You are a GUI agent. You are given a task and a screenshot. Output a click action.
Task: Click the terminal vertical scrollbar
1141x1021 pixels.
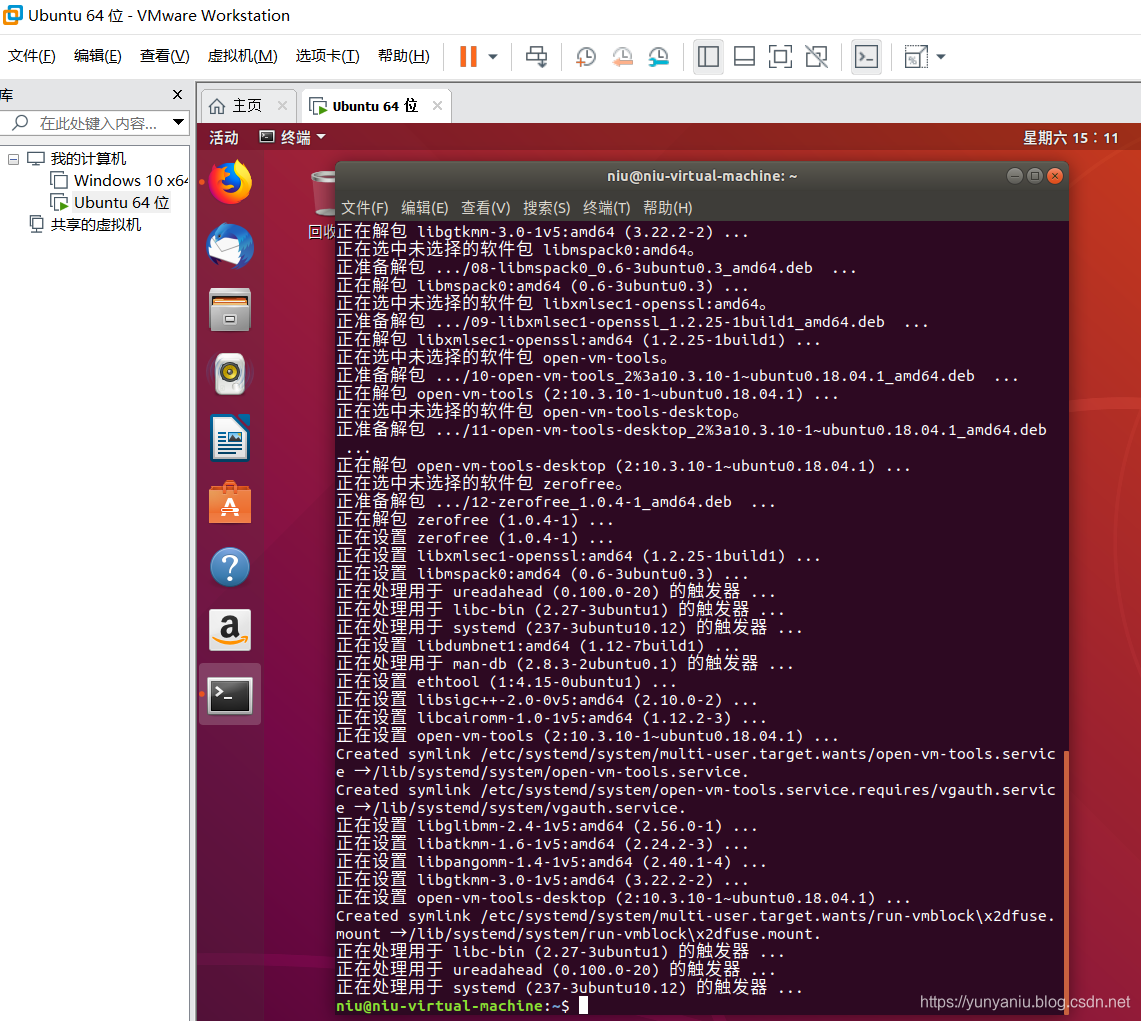(x=1066, y=881)
